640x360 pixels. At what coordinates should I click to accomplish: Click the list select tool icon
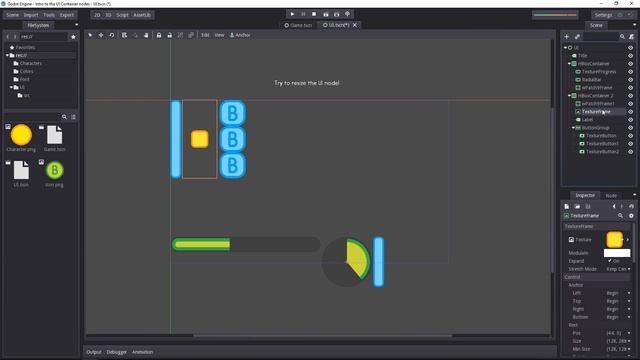pos(124,35)
